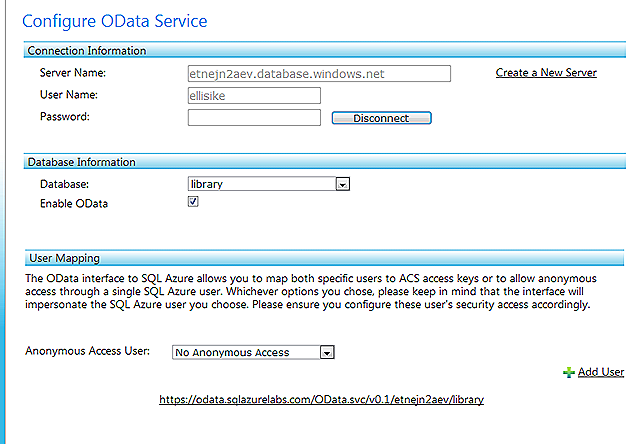Click the User Name field containing ellisike
Image resolution: width=643 pixels, height=444 pixels.
point(254,96)
